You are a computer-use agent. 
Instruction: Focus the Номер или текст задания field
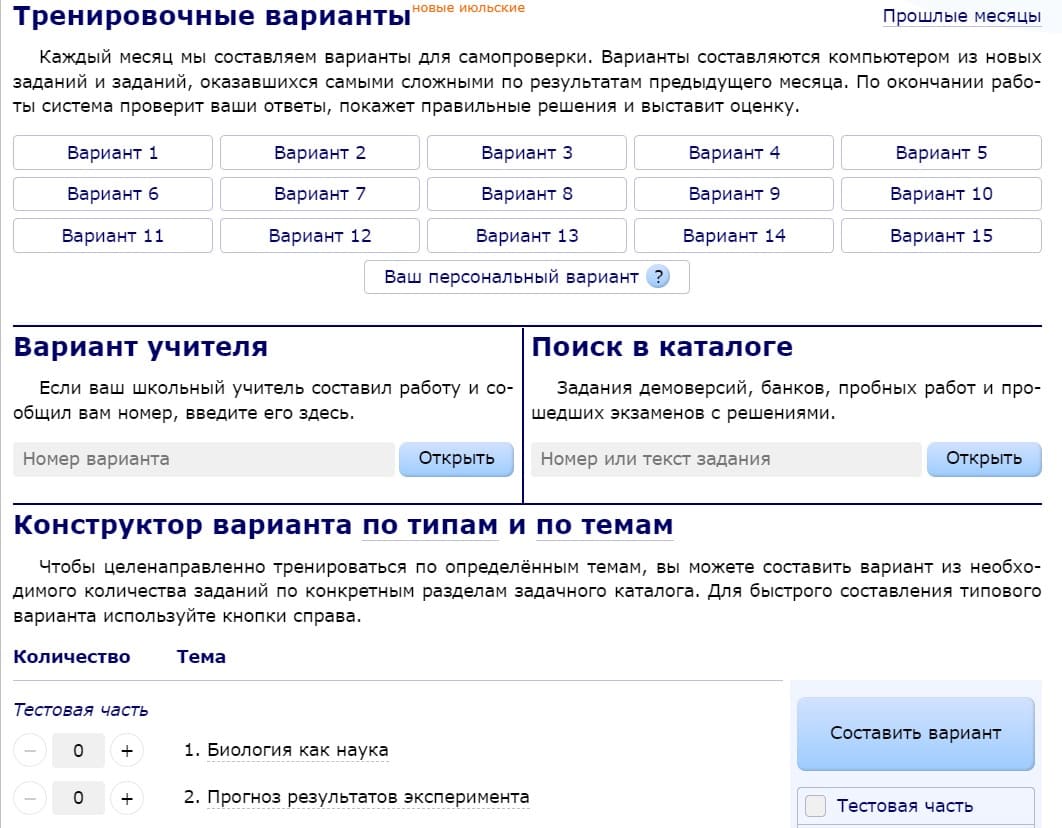(725, 459)
